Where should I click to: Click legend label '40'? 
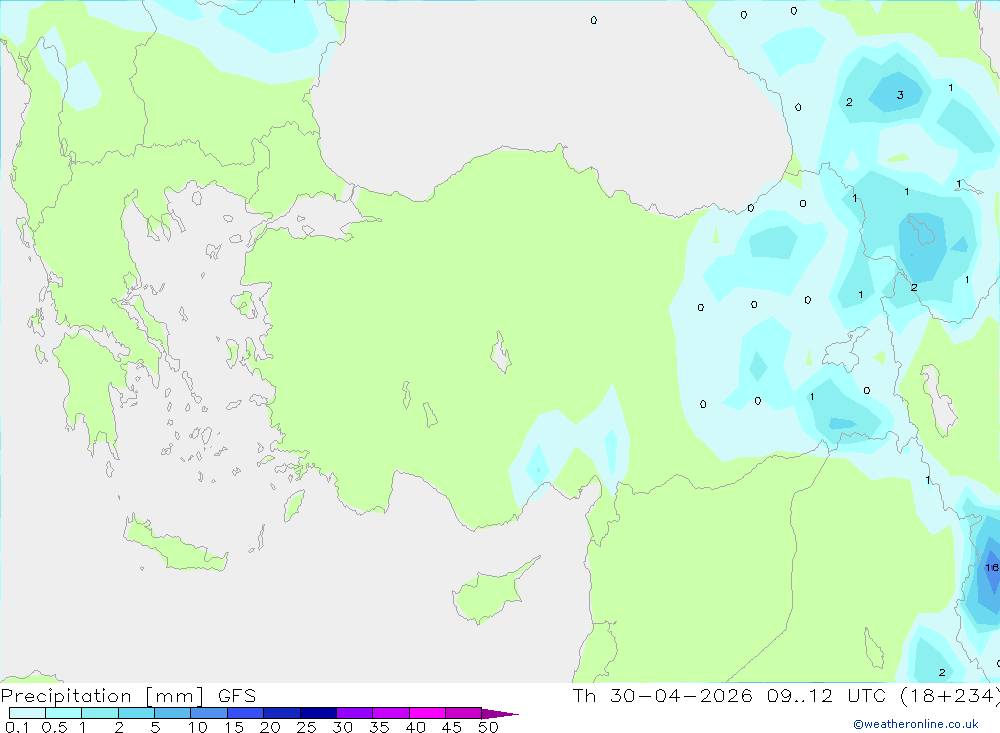[416, 727]
